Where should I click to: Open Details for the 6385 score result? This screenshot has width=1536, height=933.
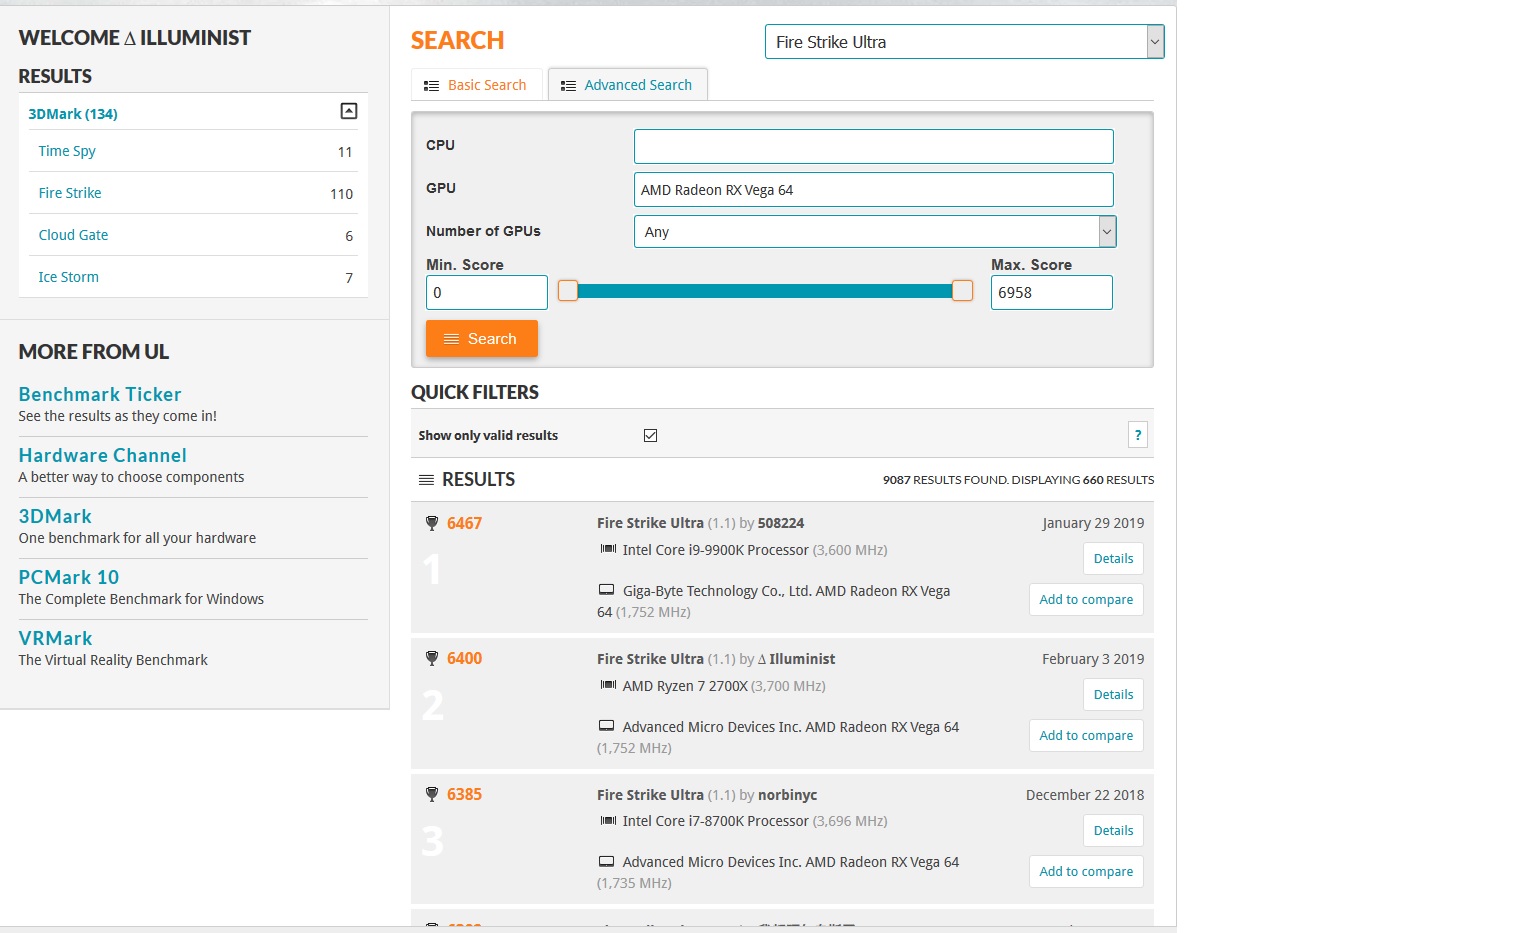(1113, 831)
